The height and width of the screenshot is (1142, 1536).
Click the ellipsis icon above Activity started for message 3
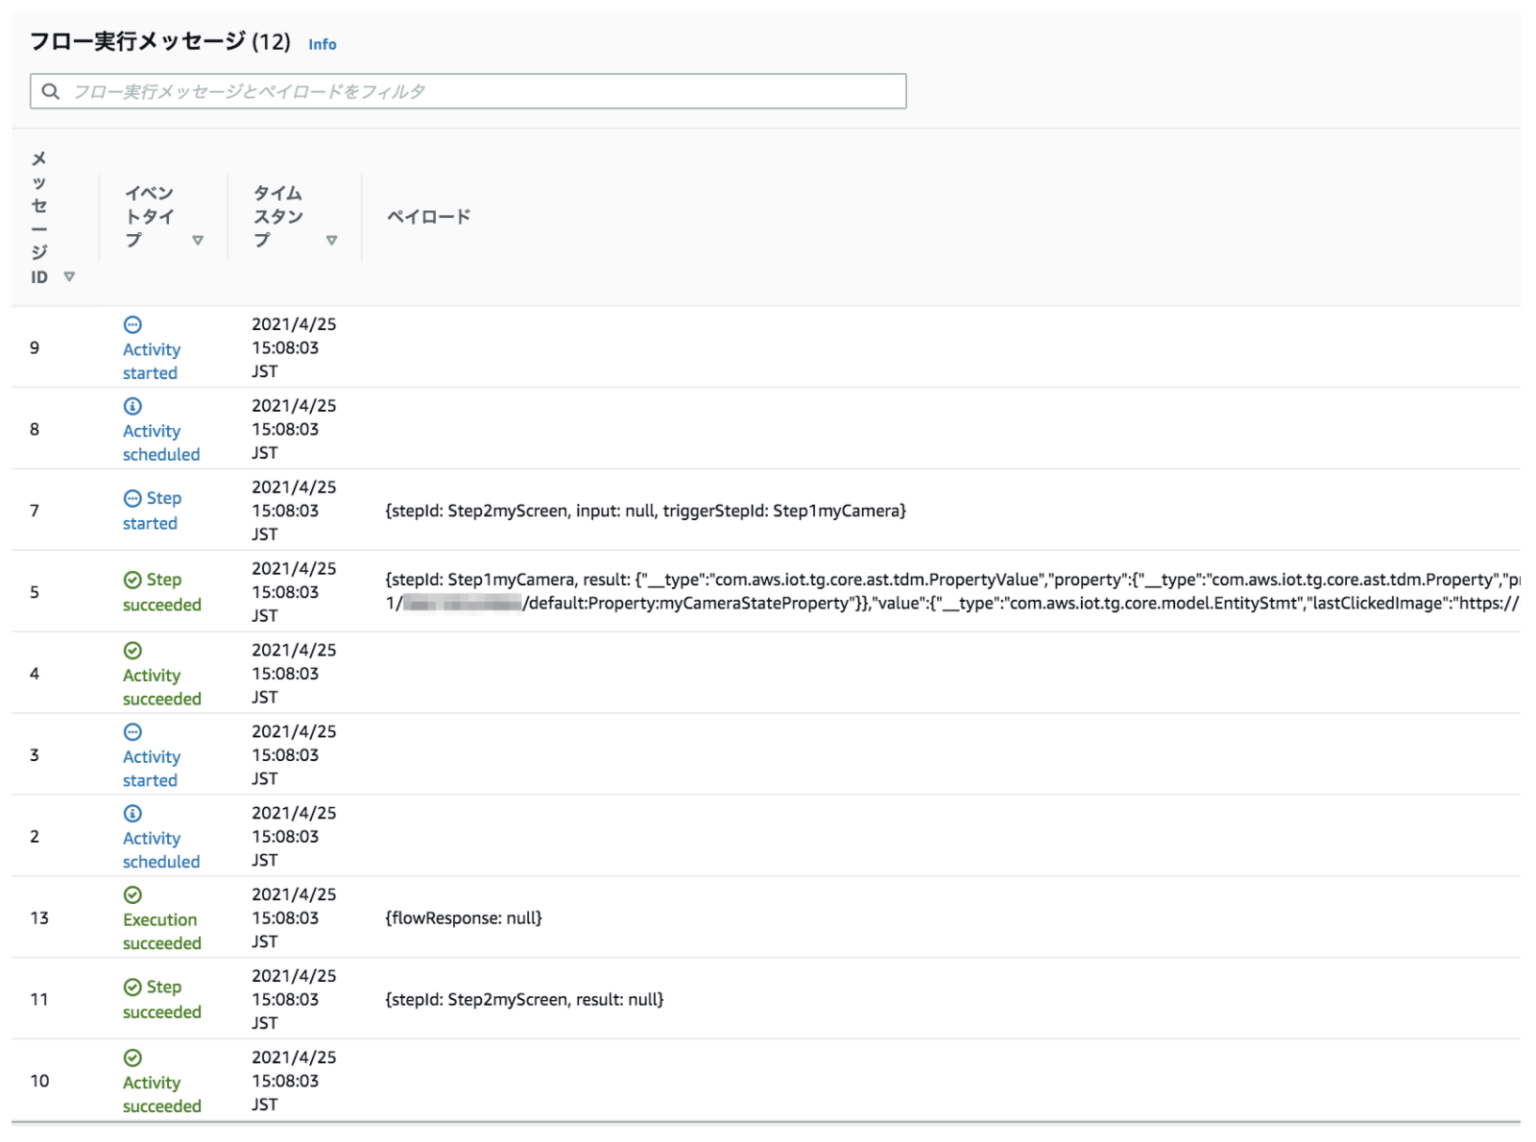[x=133, y=732]
